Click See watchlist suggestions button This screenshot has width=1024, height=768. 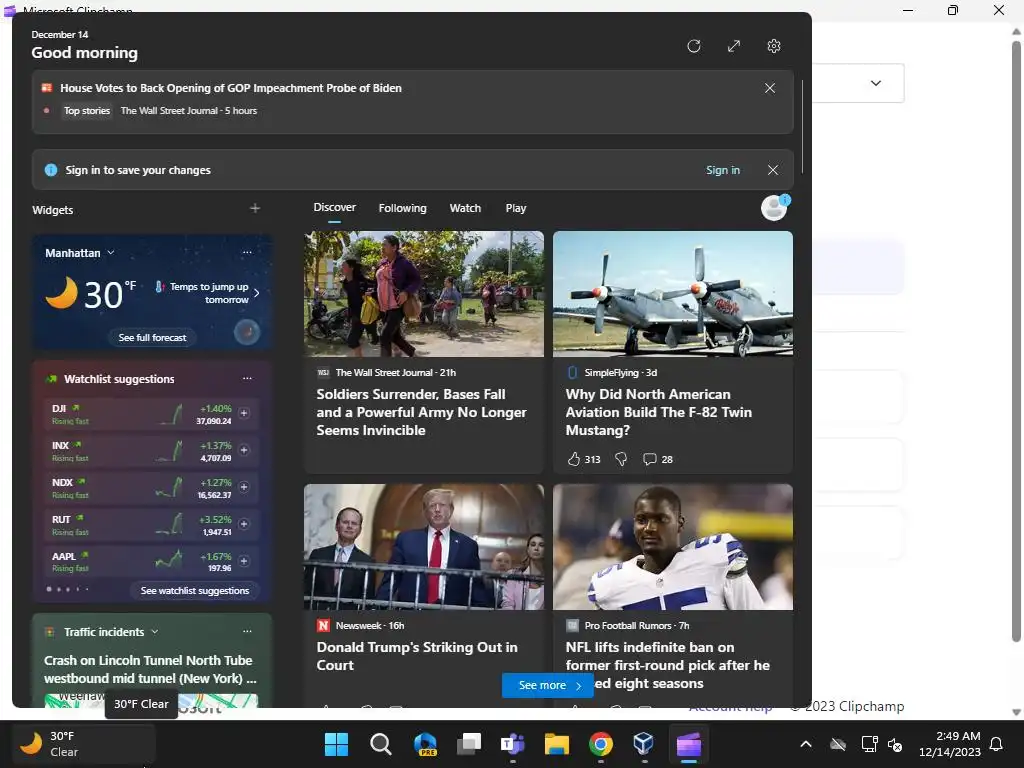[x=195, y=590]
